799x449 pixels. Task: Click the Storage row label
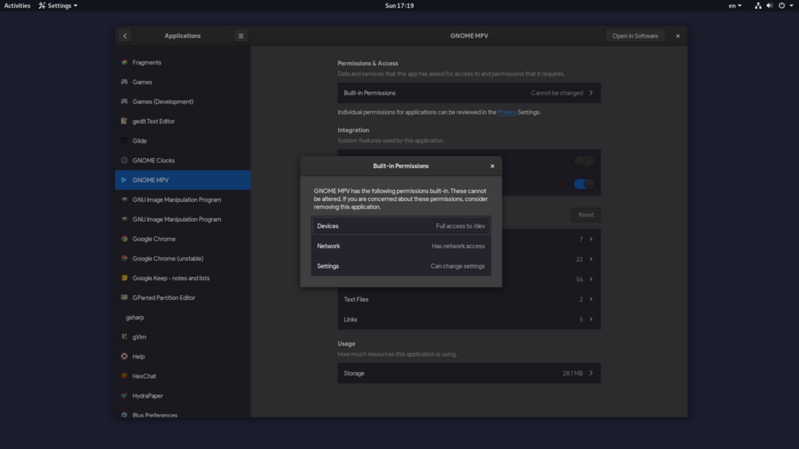tap(354, 373)
